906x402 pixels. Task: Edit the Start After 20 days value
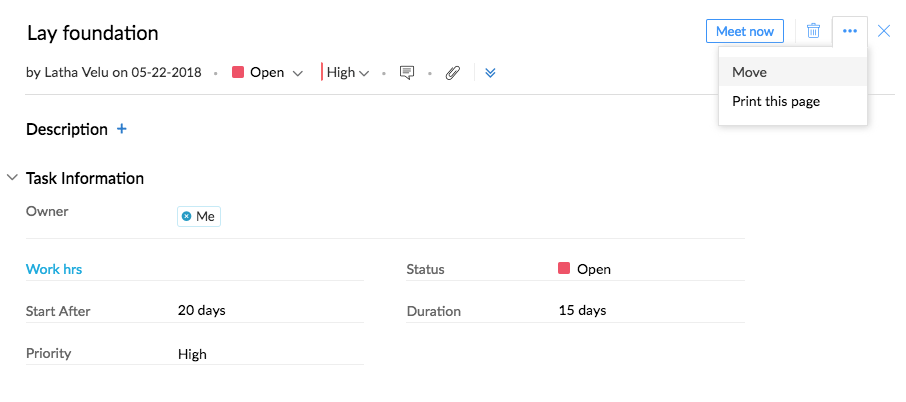click(202, 310)
